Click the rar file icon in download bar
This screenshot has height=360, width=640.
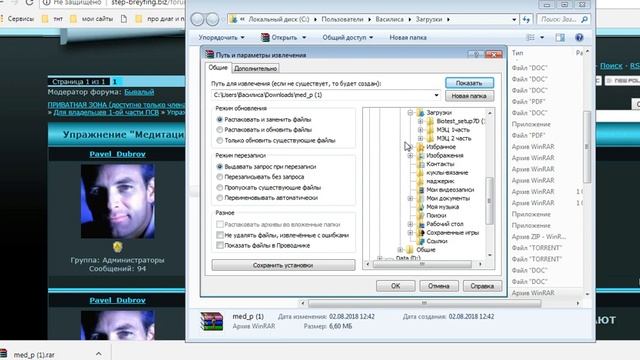pyautogui.click(x=4, y=354)
